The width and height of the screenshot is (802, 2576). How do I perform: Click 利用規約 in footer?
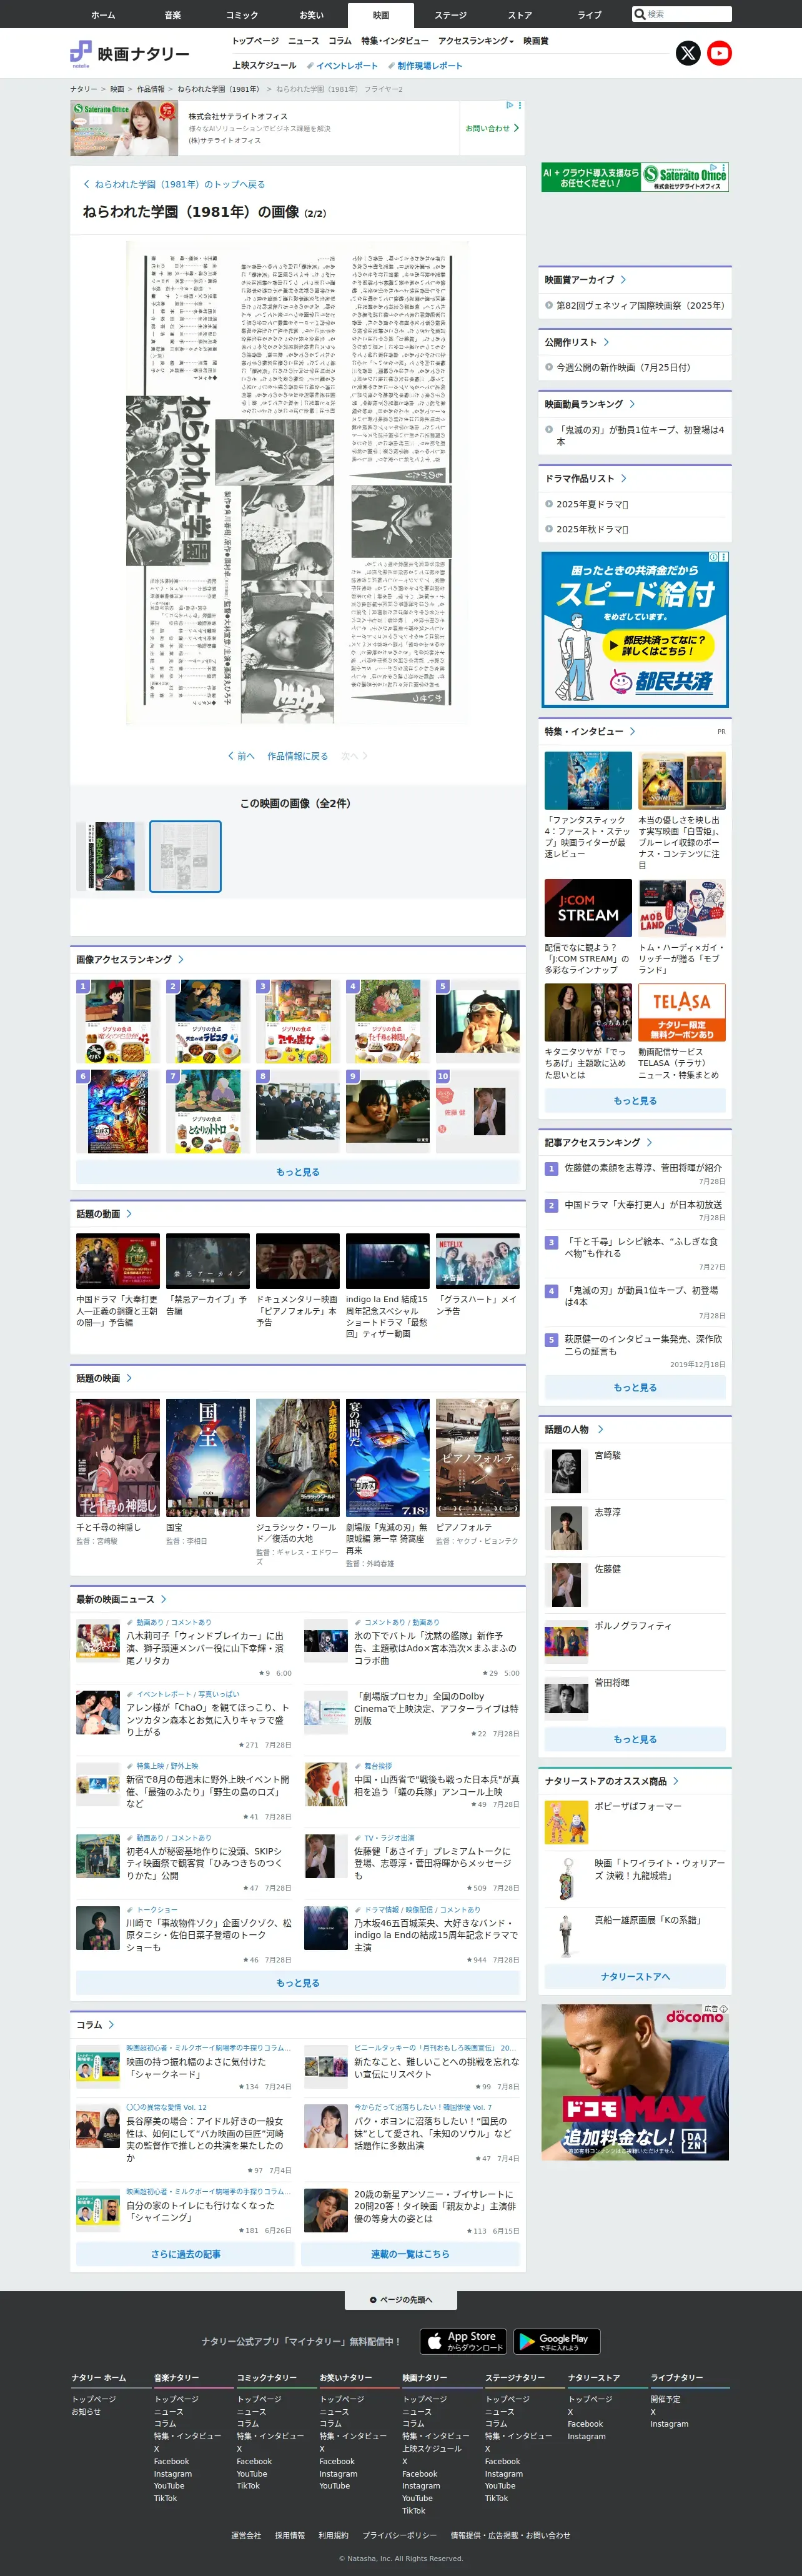[x=333, y=2535]
